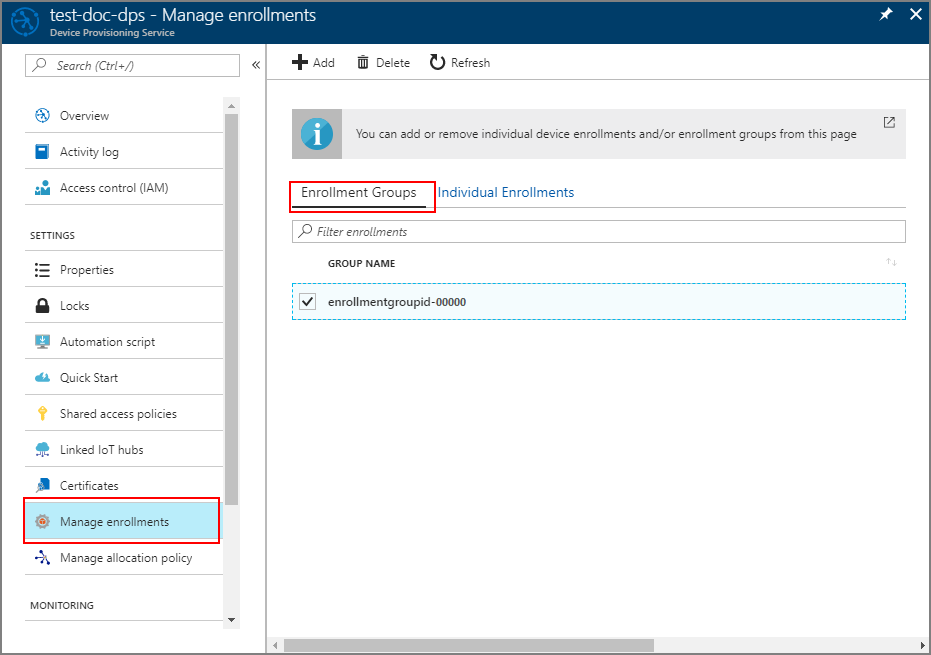Open info link in new window icon
This screenshot has width=931, height=655.
(x=889, y=123)
